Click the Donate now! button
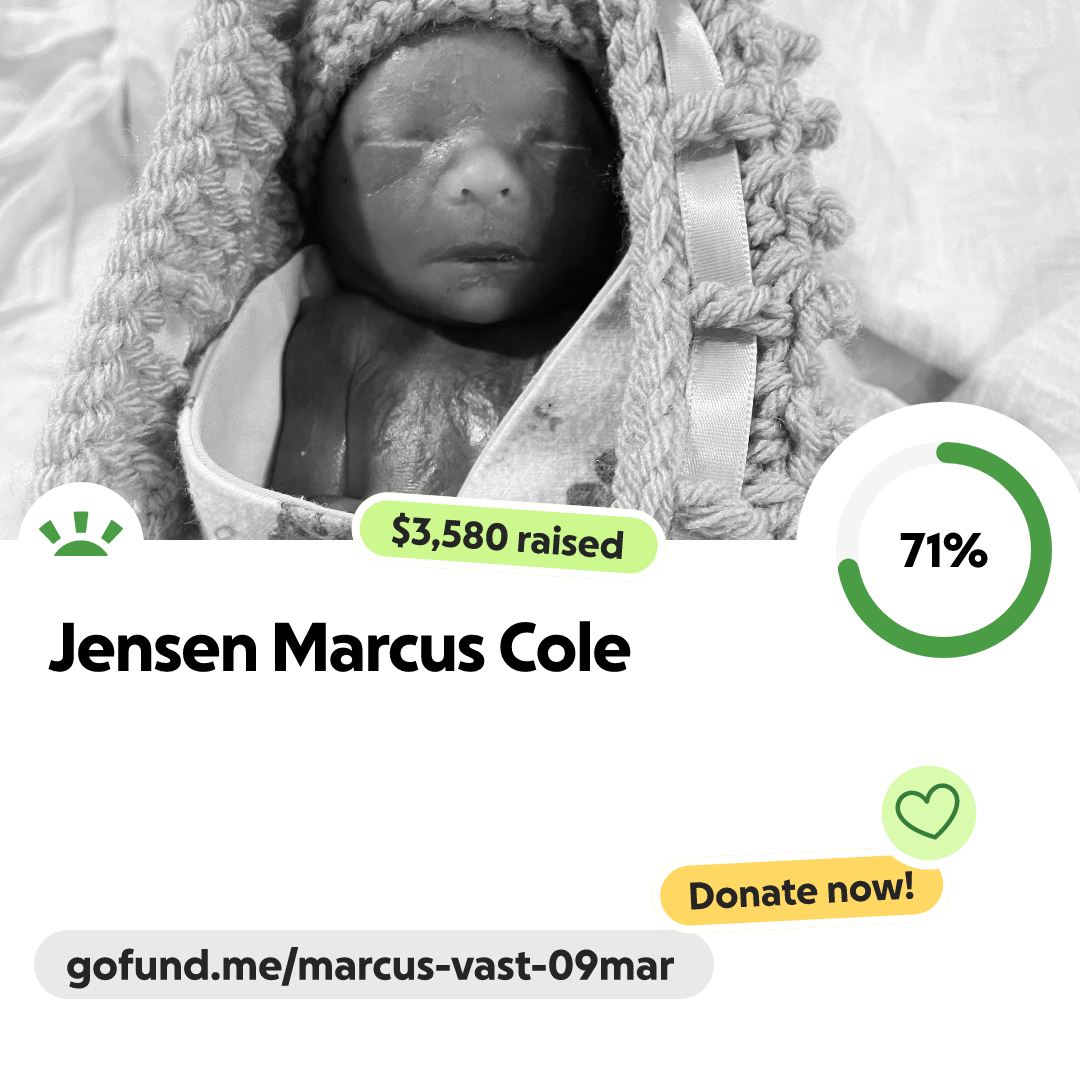 tap(802, 891)
